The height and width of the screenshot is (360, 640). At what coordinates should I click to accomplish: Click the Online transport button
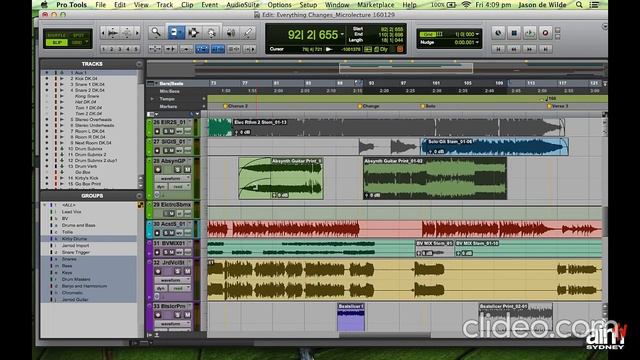498,33
